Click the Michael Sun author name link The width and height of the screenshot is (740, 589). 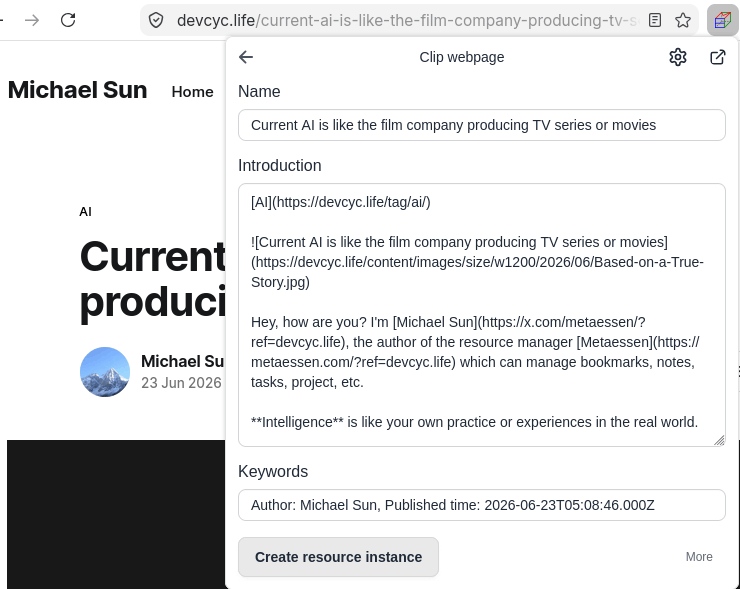183,361
